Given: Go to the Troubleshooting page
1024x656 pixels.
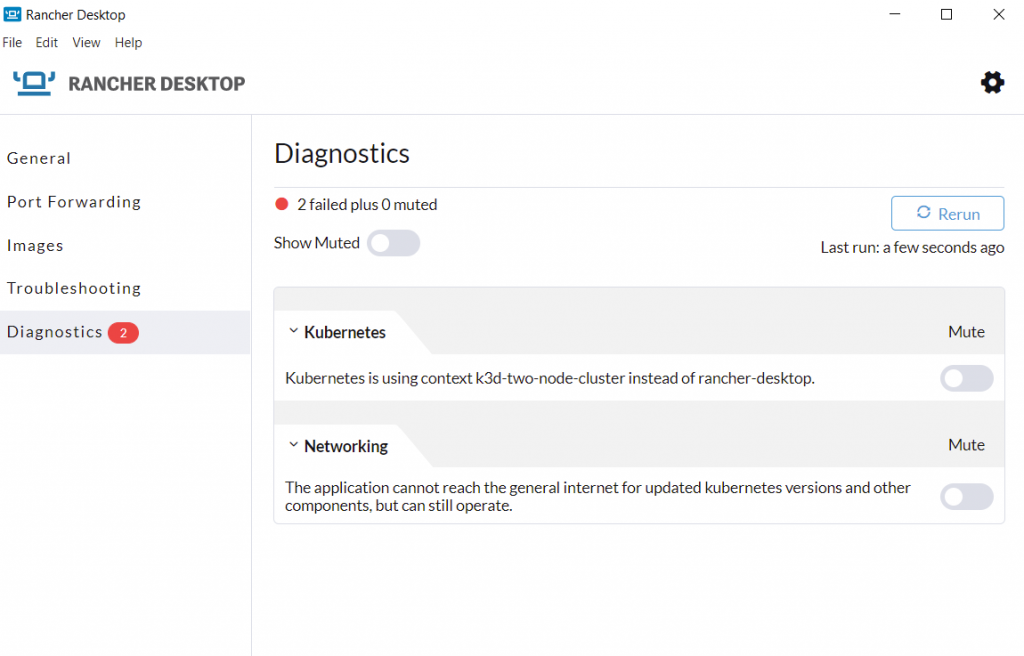Looking at the screenshot, I should point(74,289).
